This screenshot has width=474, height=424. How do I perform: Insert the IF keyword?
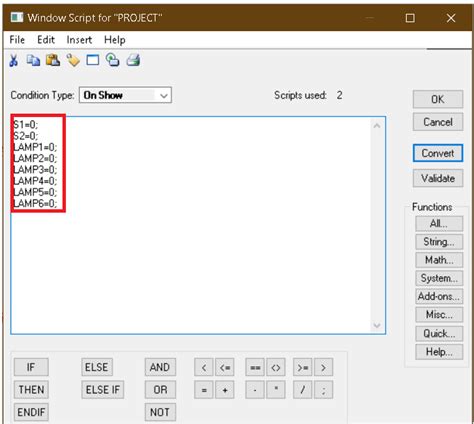pos(31,367)
